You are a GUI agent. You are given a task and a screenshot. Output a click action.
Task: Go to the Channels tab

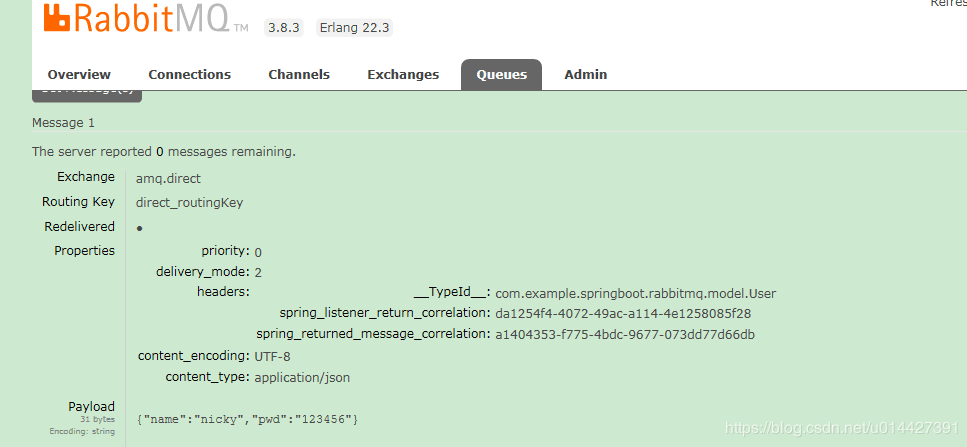click(x=299, y=75)
